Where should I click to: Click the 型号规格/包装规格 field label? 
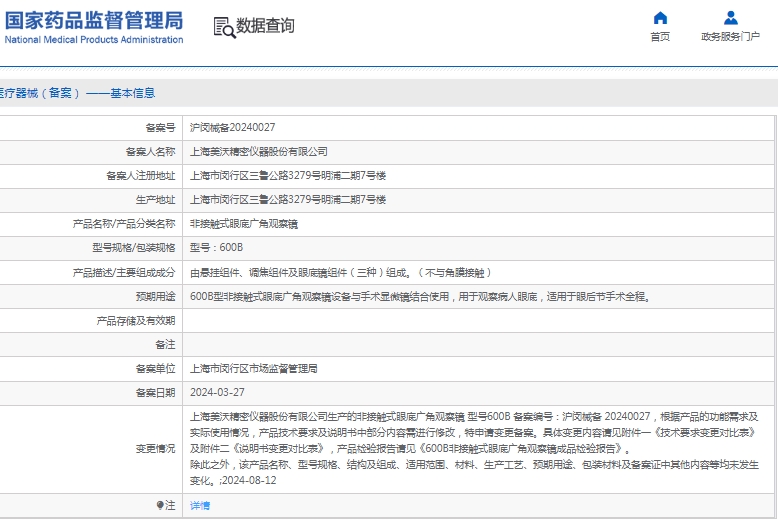click(134, 247)
